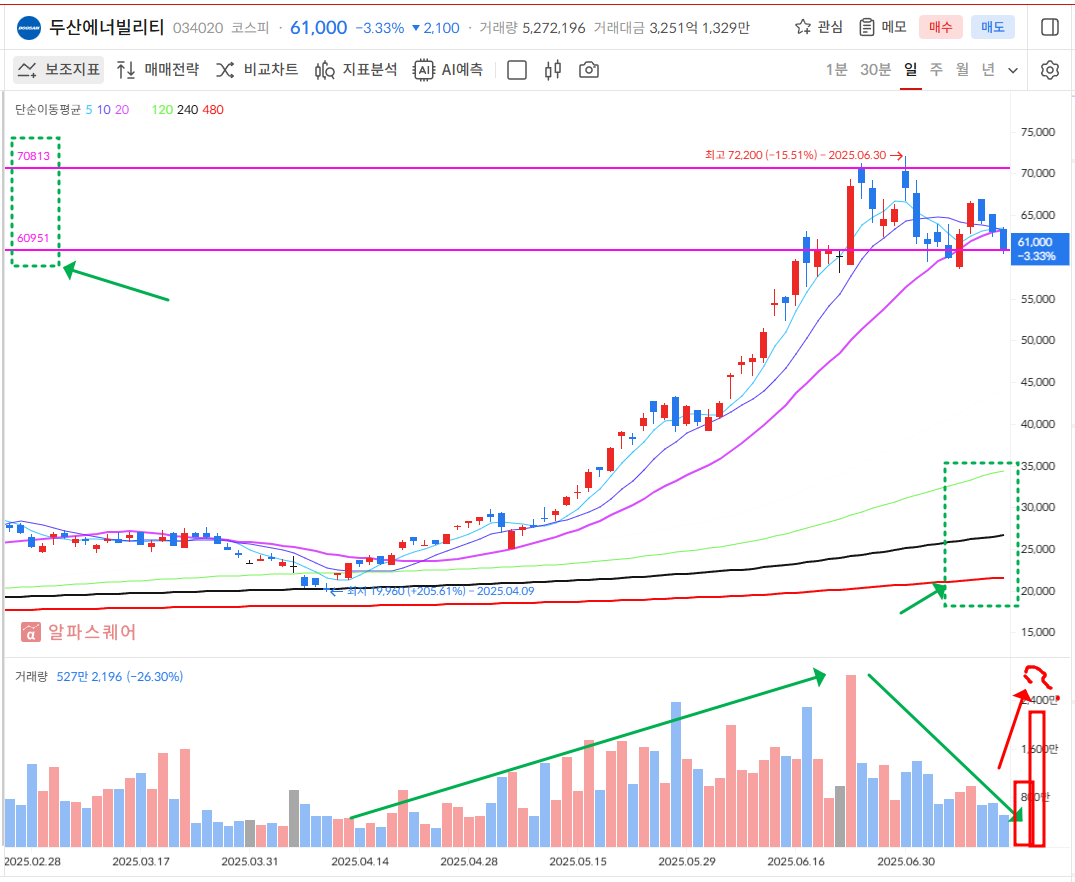Click the 10-day moving average label
The width and height of the screenshot is (1075, 882).
click(x=104, y=110)
